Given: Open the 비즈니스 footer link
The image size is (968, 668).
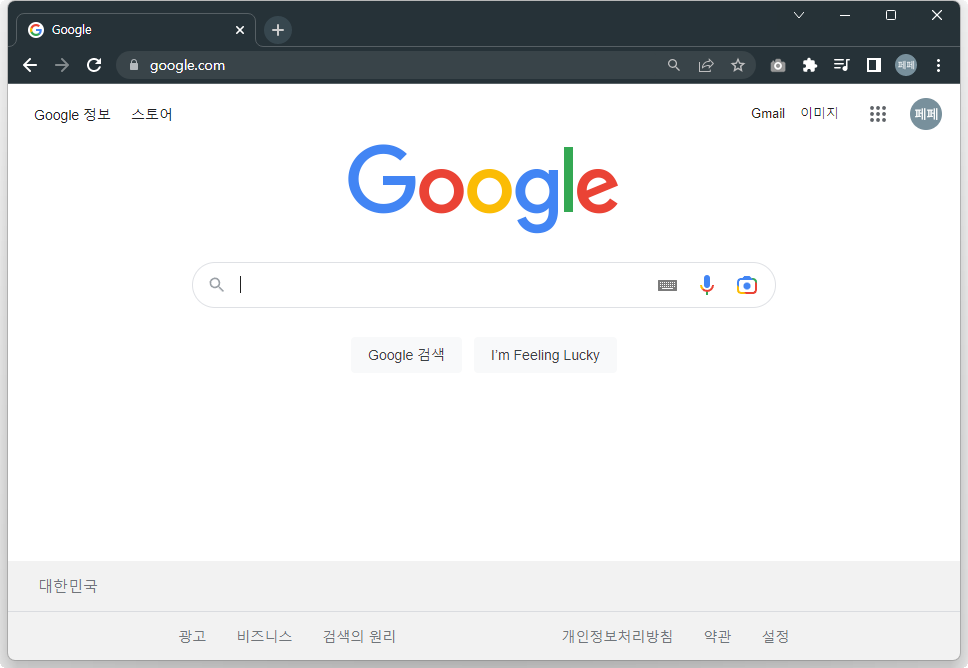Looking at the screenshot, I should pos(264,636).
